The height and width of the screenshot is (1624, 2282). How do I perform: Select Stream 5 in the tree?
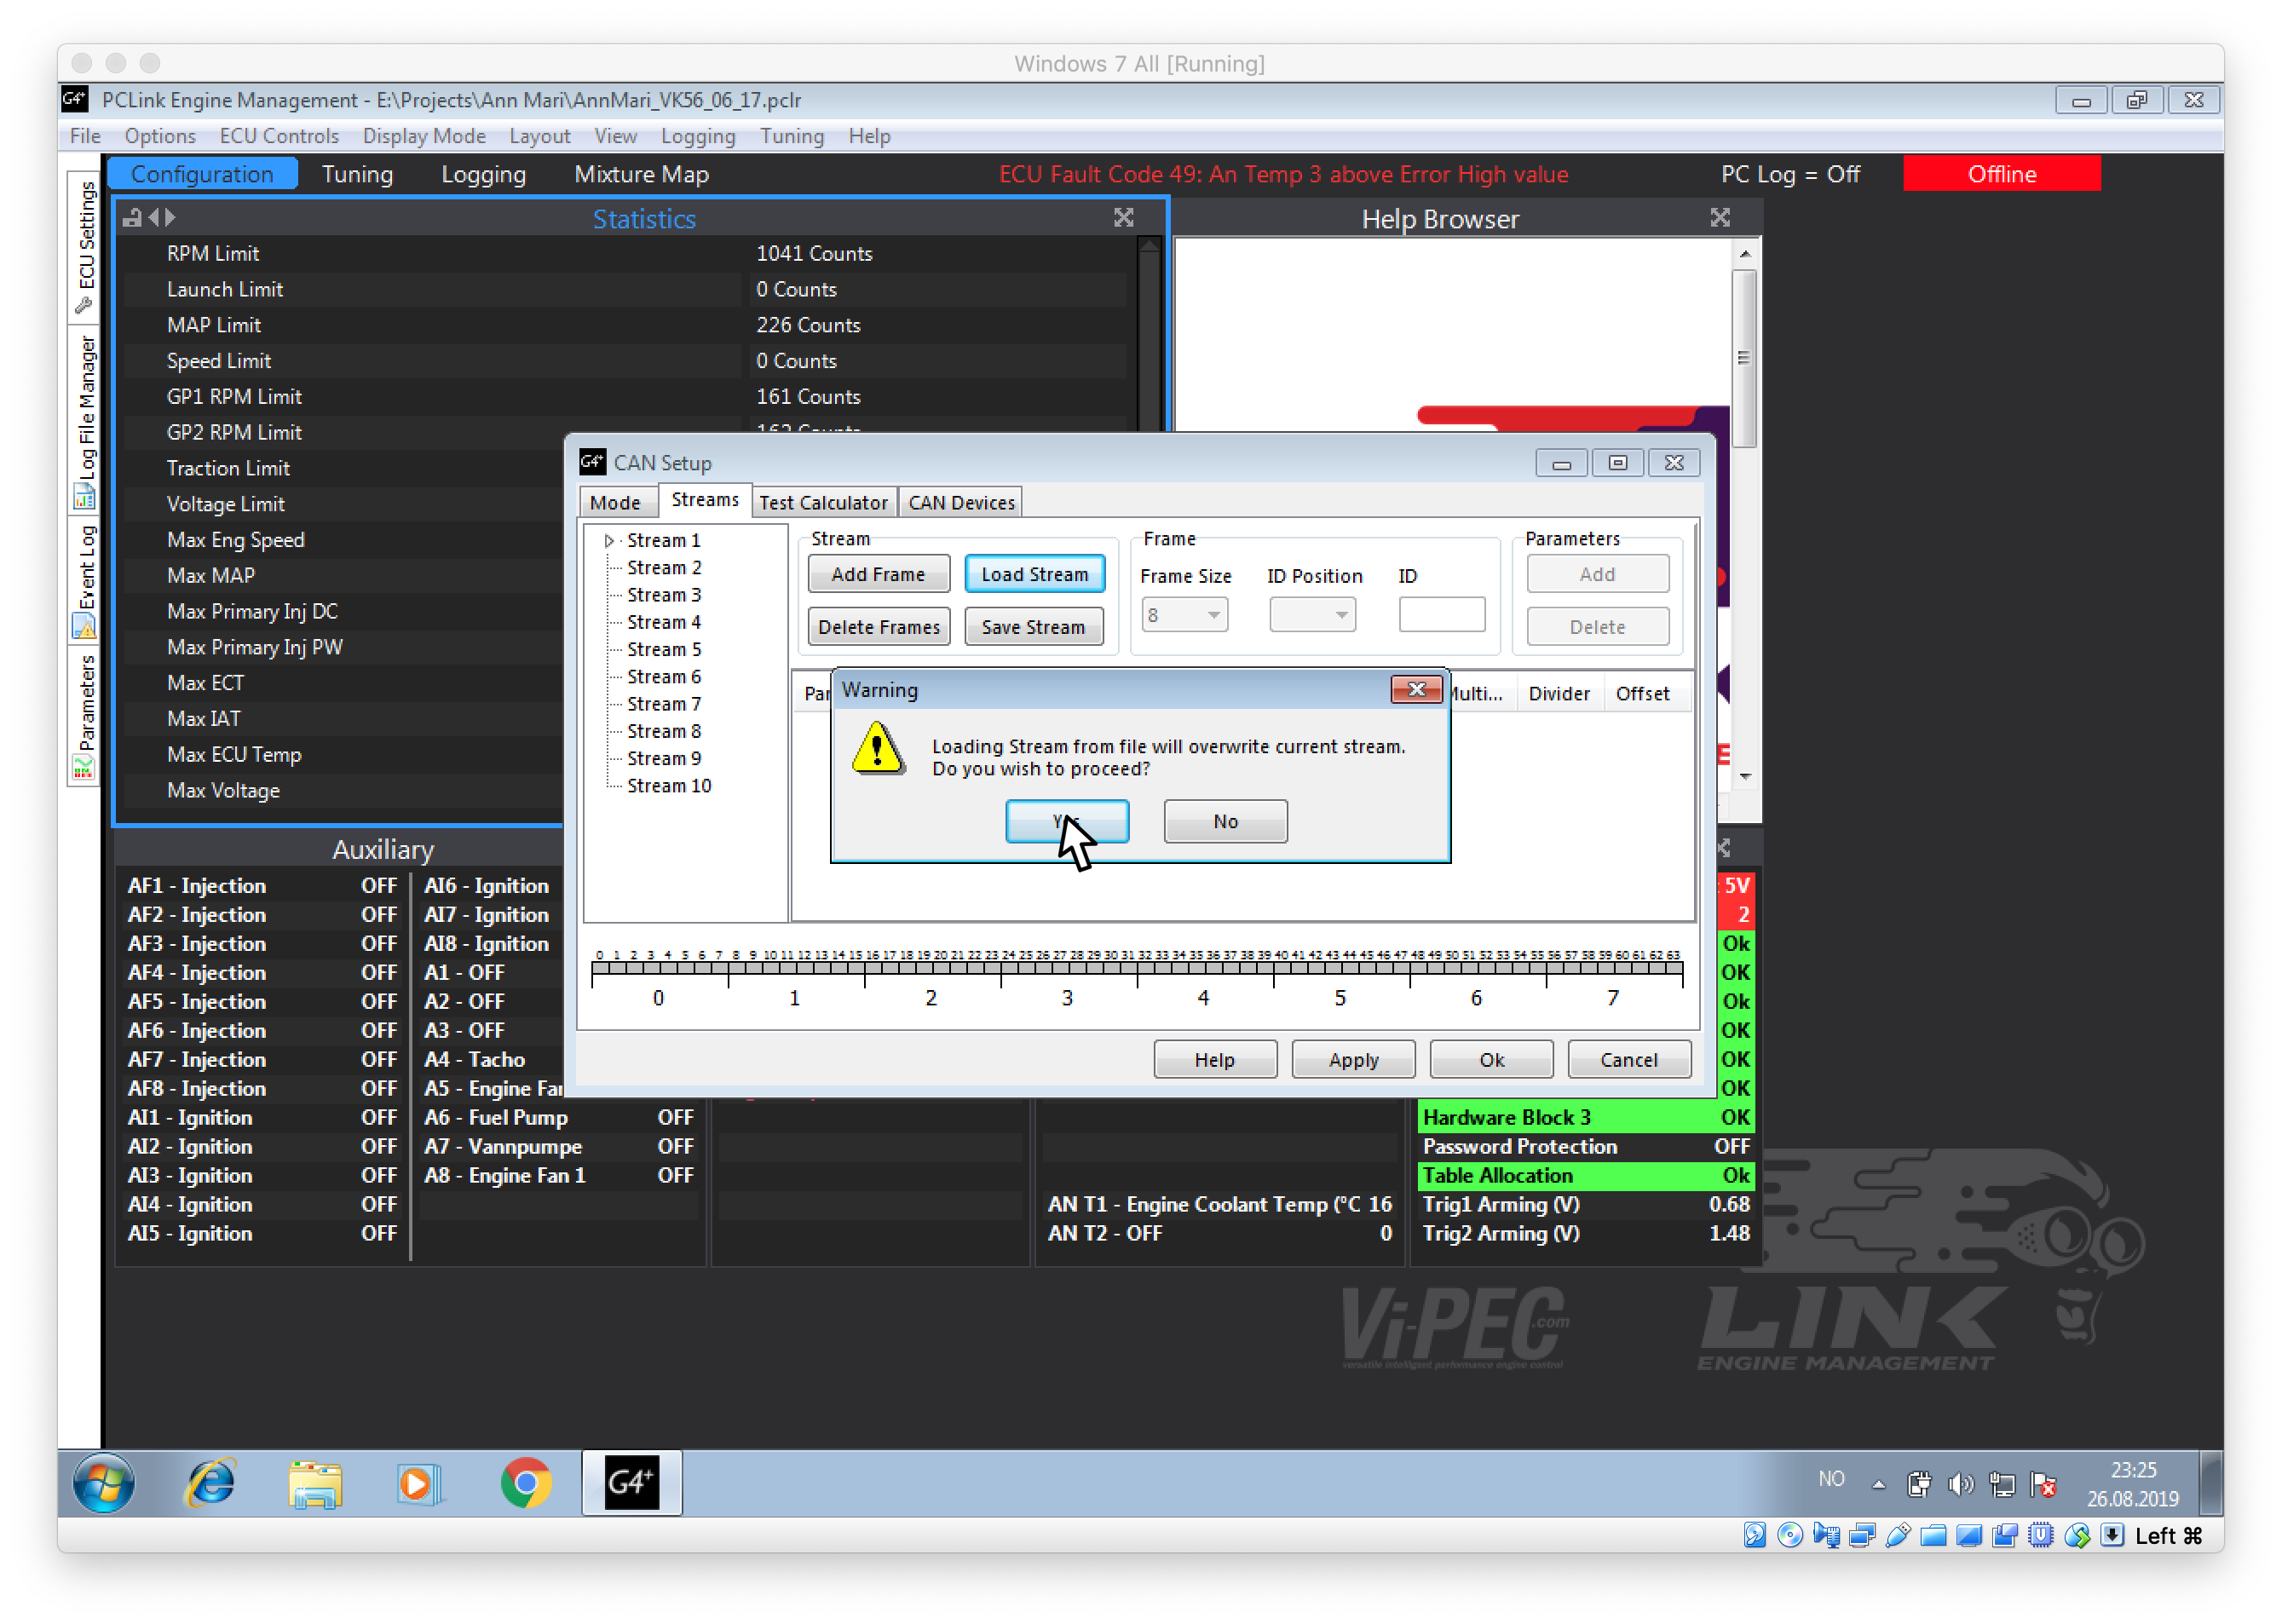tap(663, 650)
